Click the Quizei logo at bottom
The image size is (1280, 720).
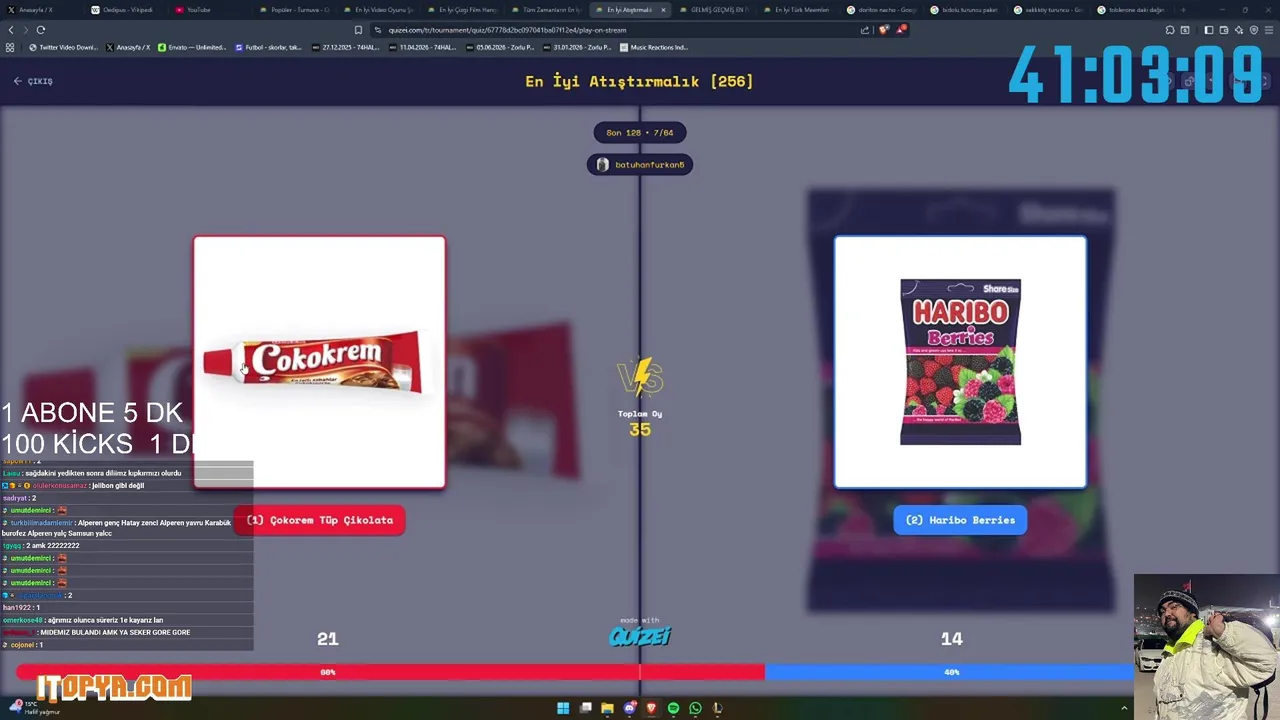tap(640, 635)
